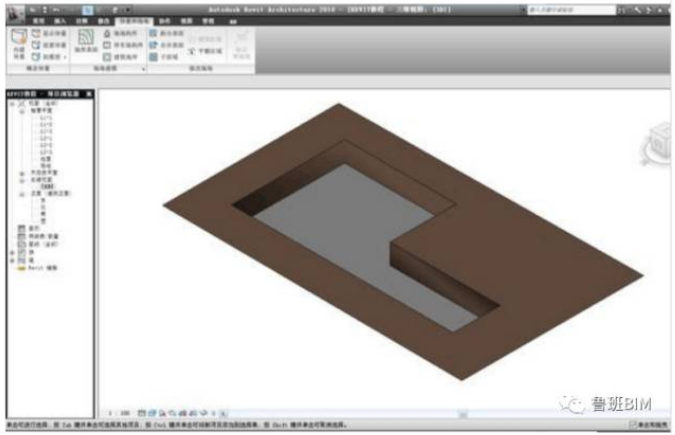675x435 pixels.
Task: Select the Legends item in the project browser
Action: click(34, 228)
